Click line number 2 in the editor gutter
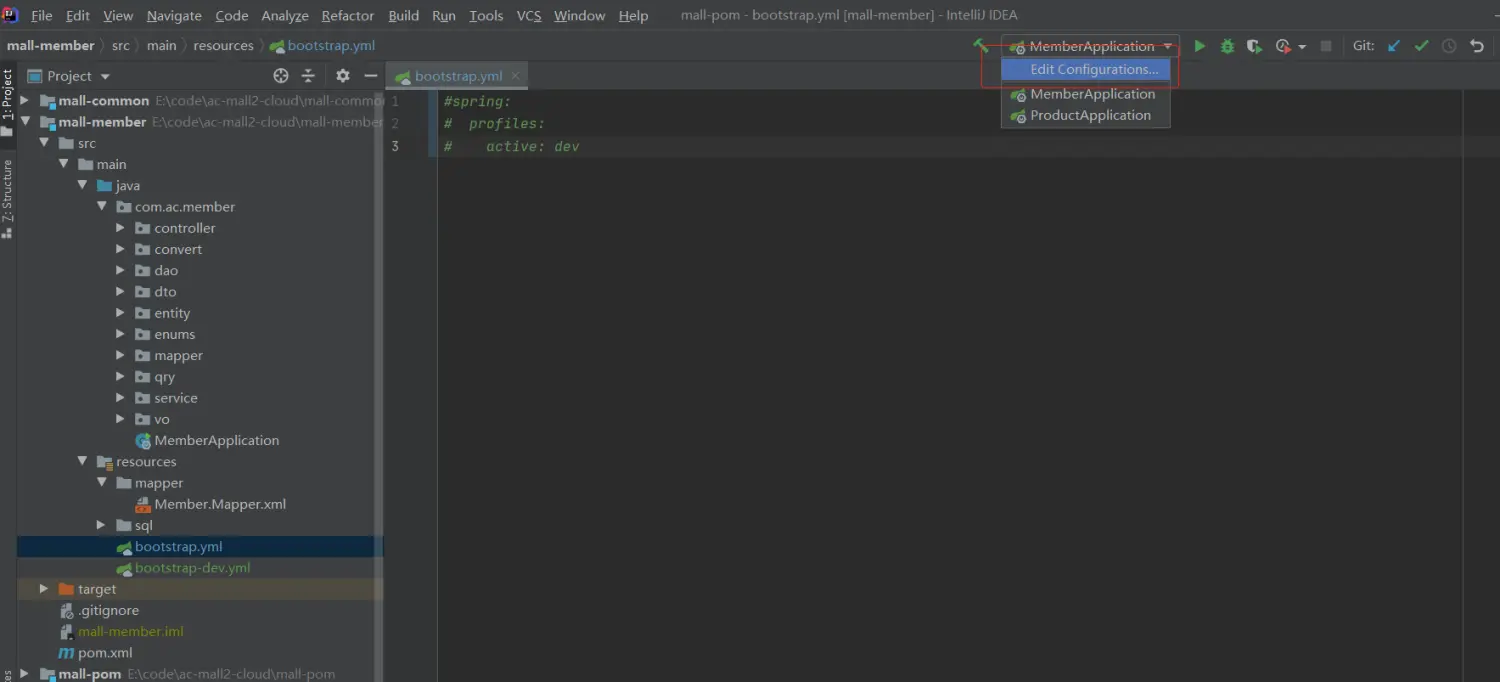 395,124
